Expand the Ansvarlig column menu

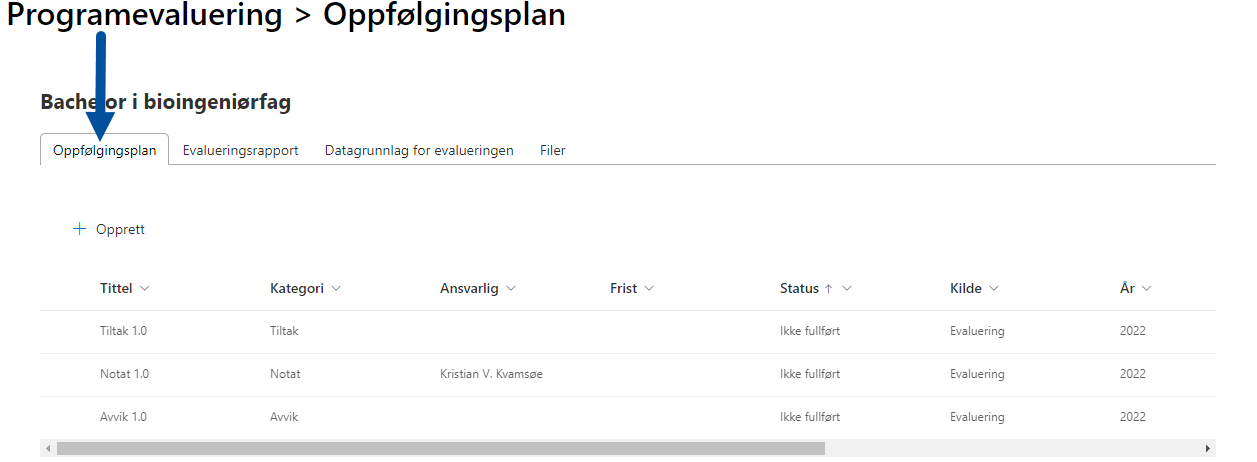(x=511, y=289)
